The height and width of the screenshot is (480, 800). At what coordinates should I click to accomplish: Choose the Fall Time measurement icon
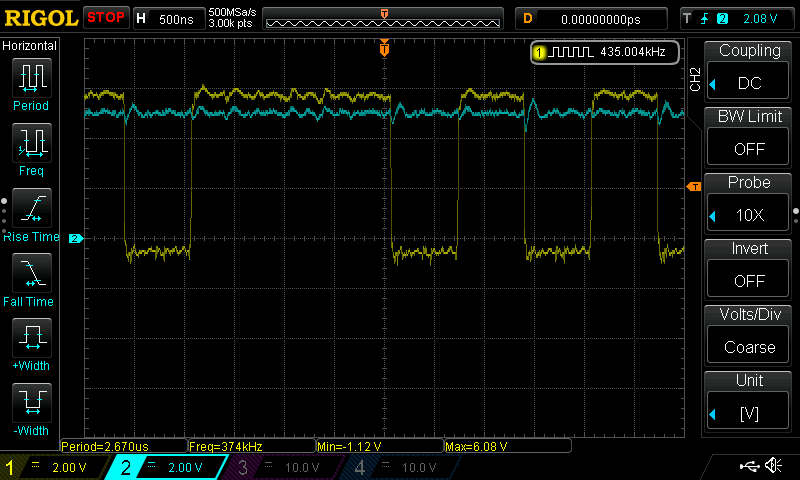[31, 273]
